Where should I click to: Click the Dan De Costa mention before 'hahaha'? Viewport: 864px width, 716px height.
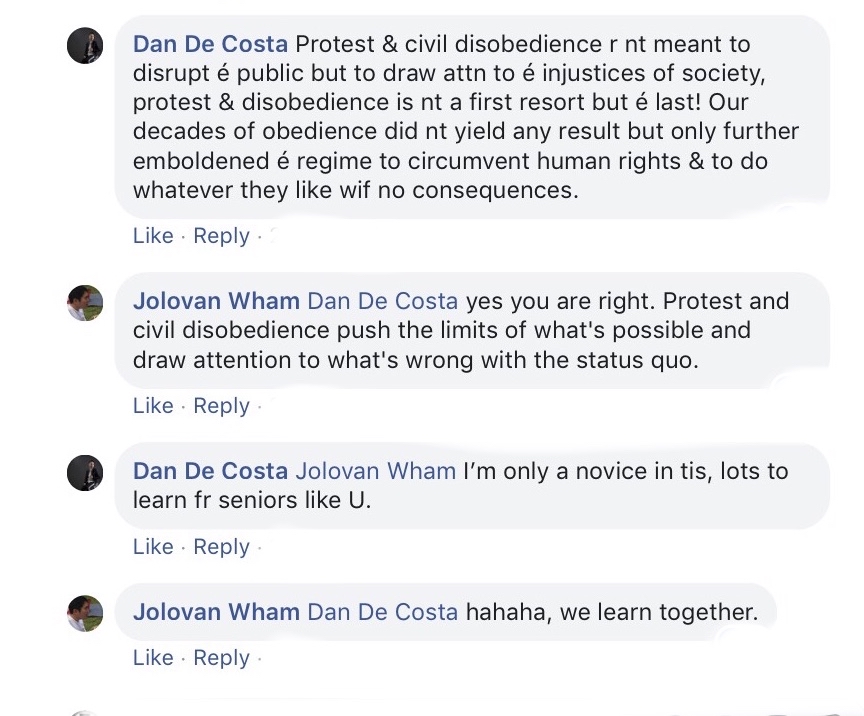383,612
